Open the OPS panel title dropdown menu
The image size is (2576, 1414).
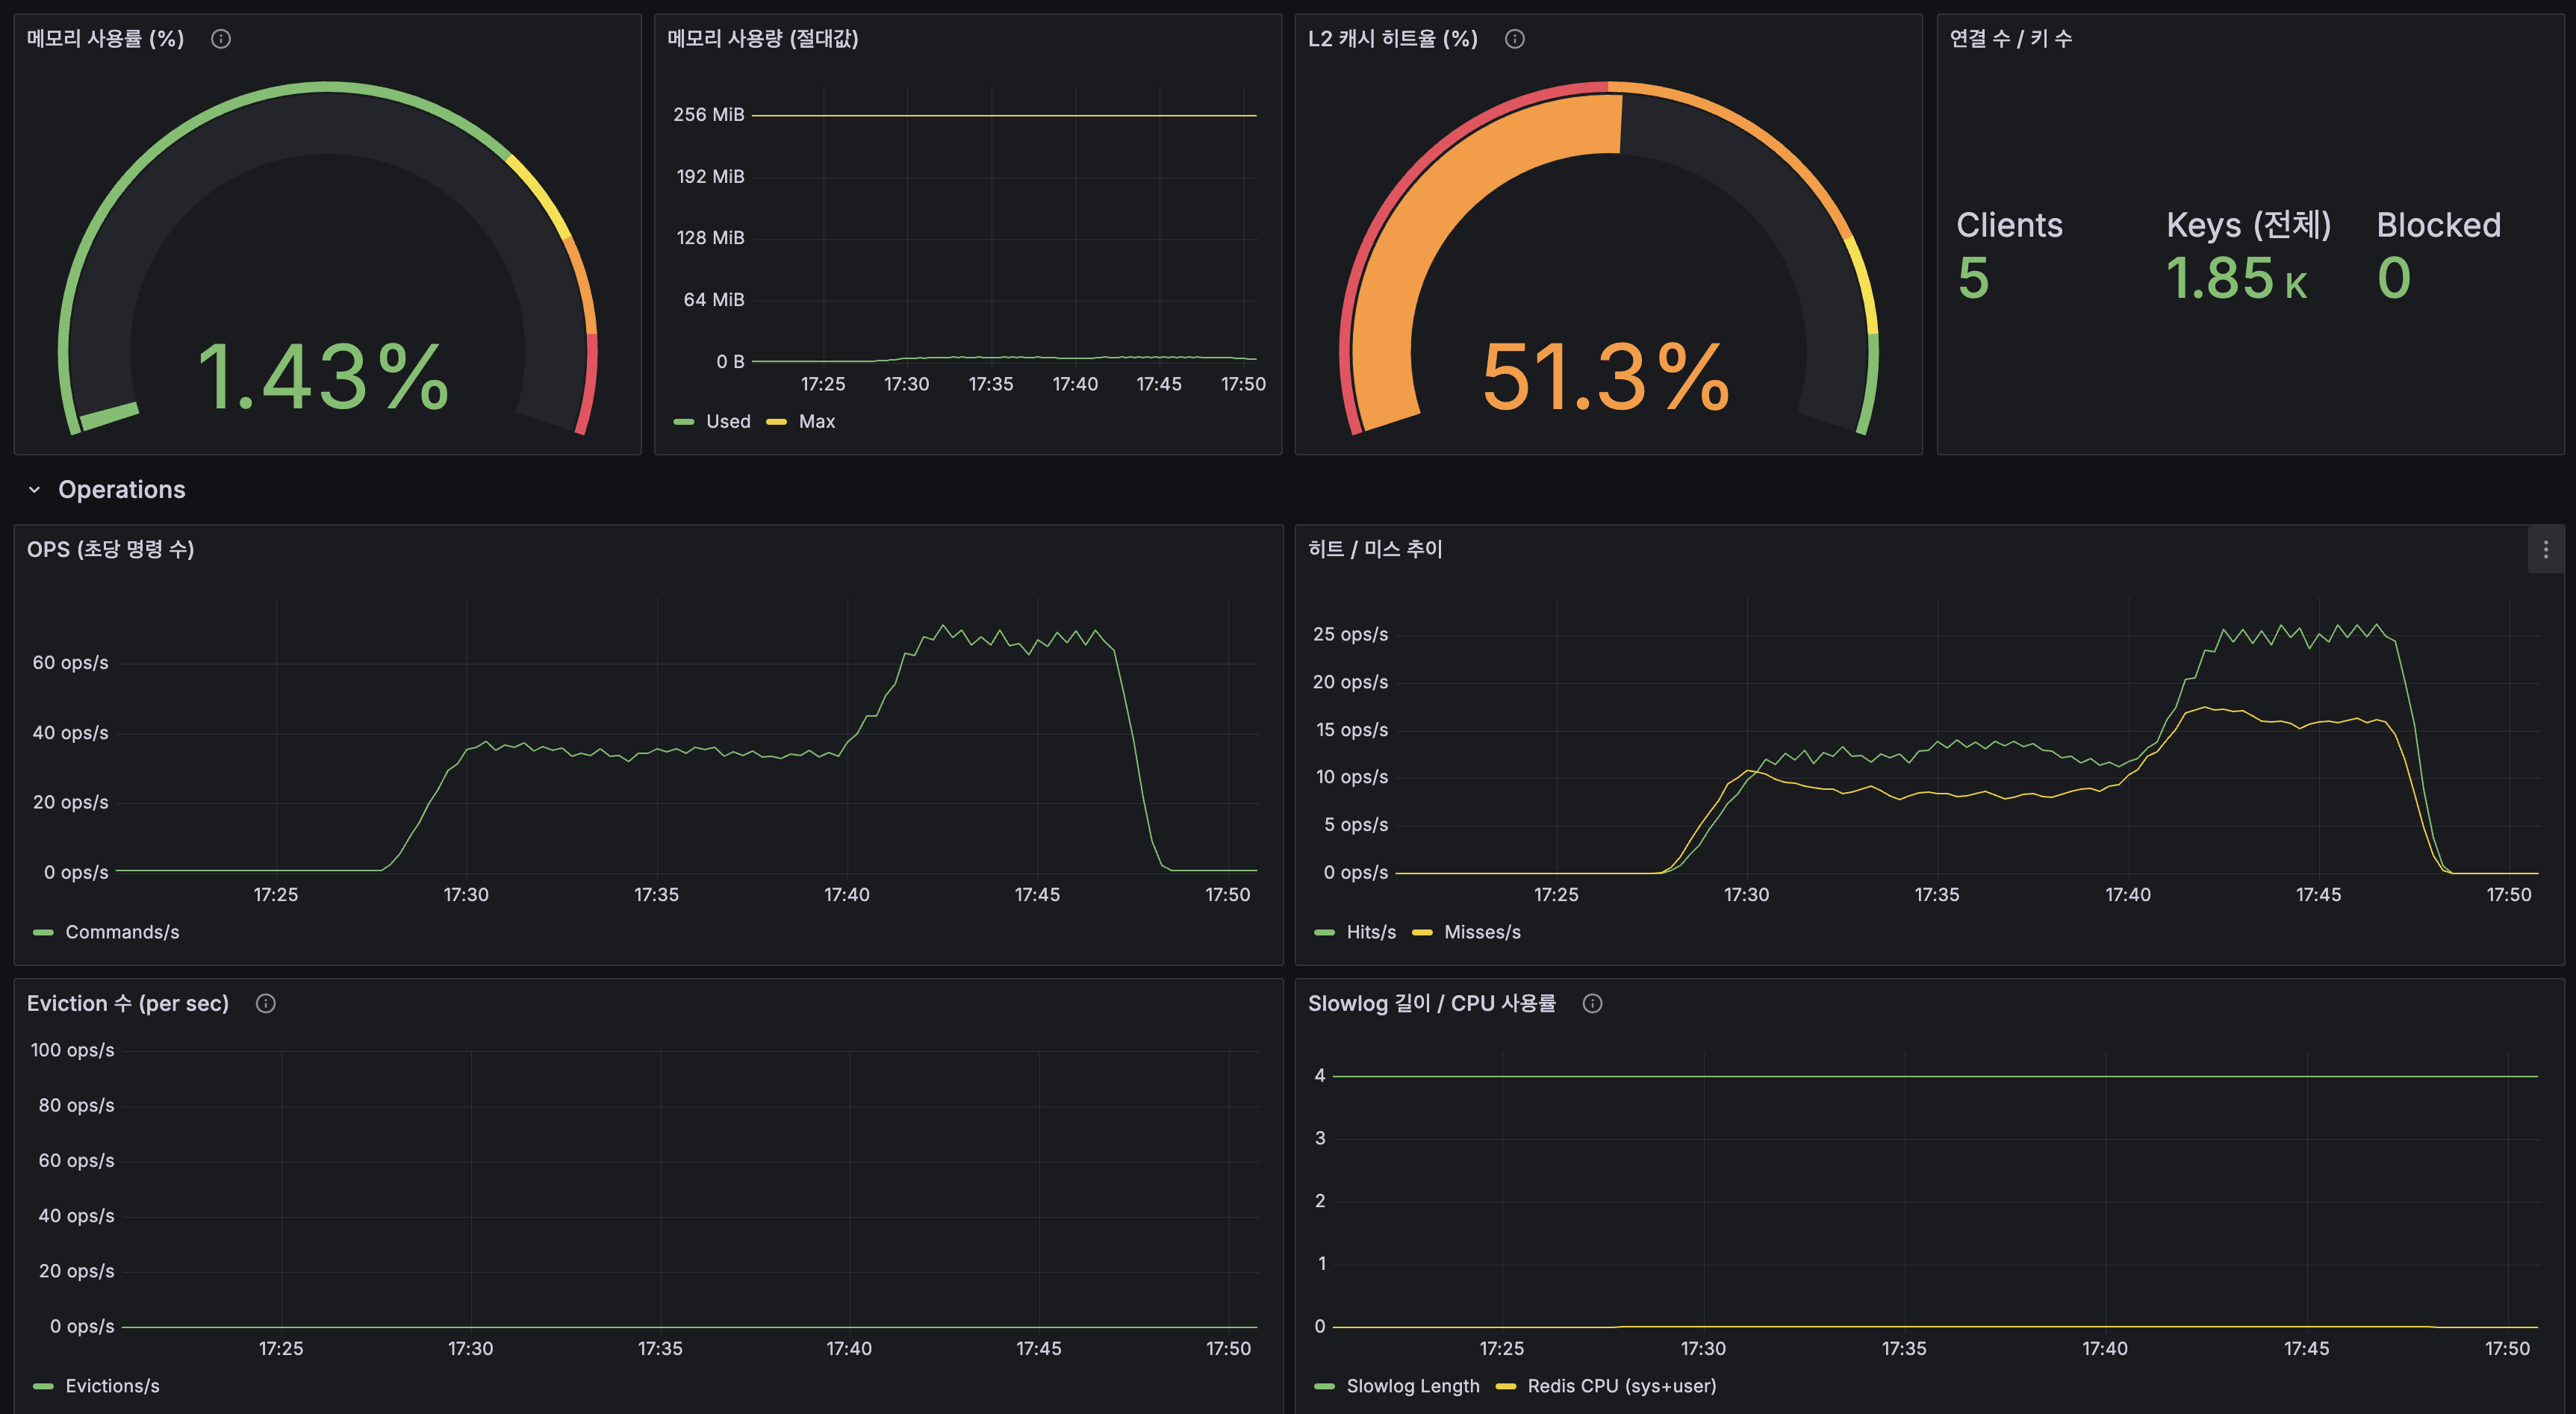coord(110,548)
